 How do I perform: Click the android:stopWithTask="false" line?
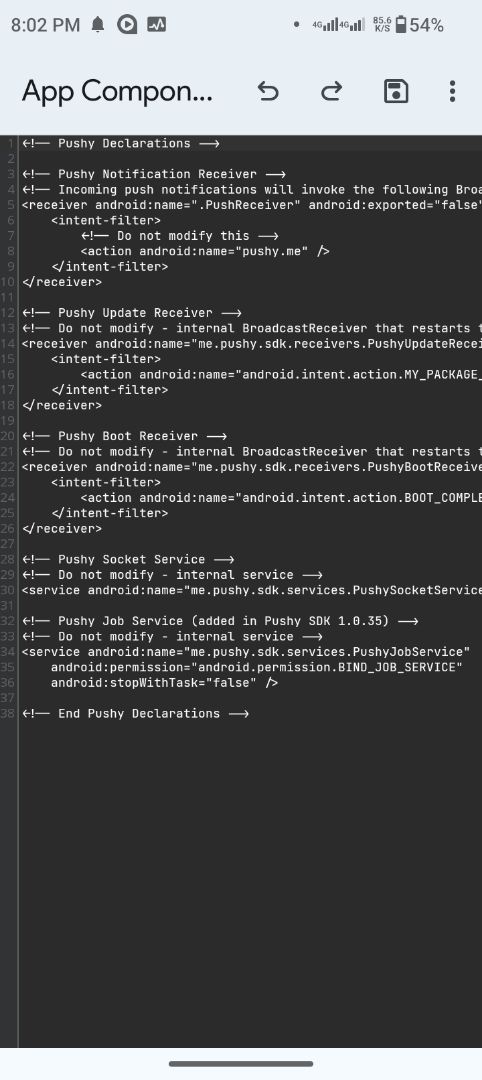tap(165, 683)
